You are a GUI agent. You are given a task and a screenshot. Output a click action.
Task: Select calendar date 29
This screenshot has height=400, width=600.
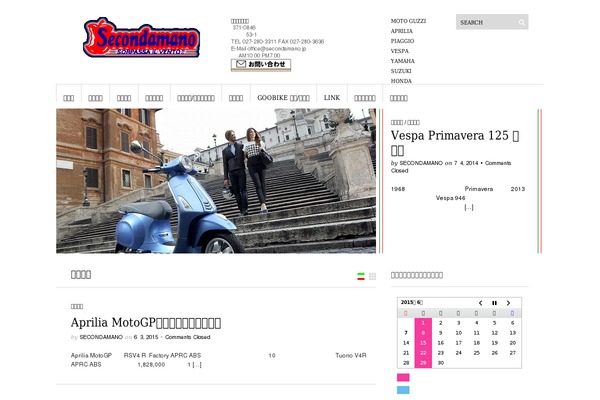coord(423,362)
